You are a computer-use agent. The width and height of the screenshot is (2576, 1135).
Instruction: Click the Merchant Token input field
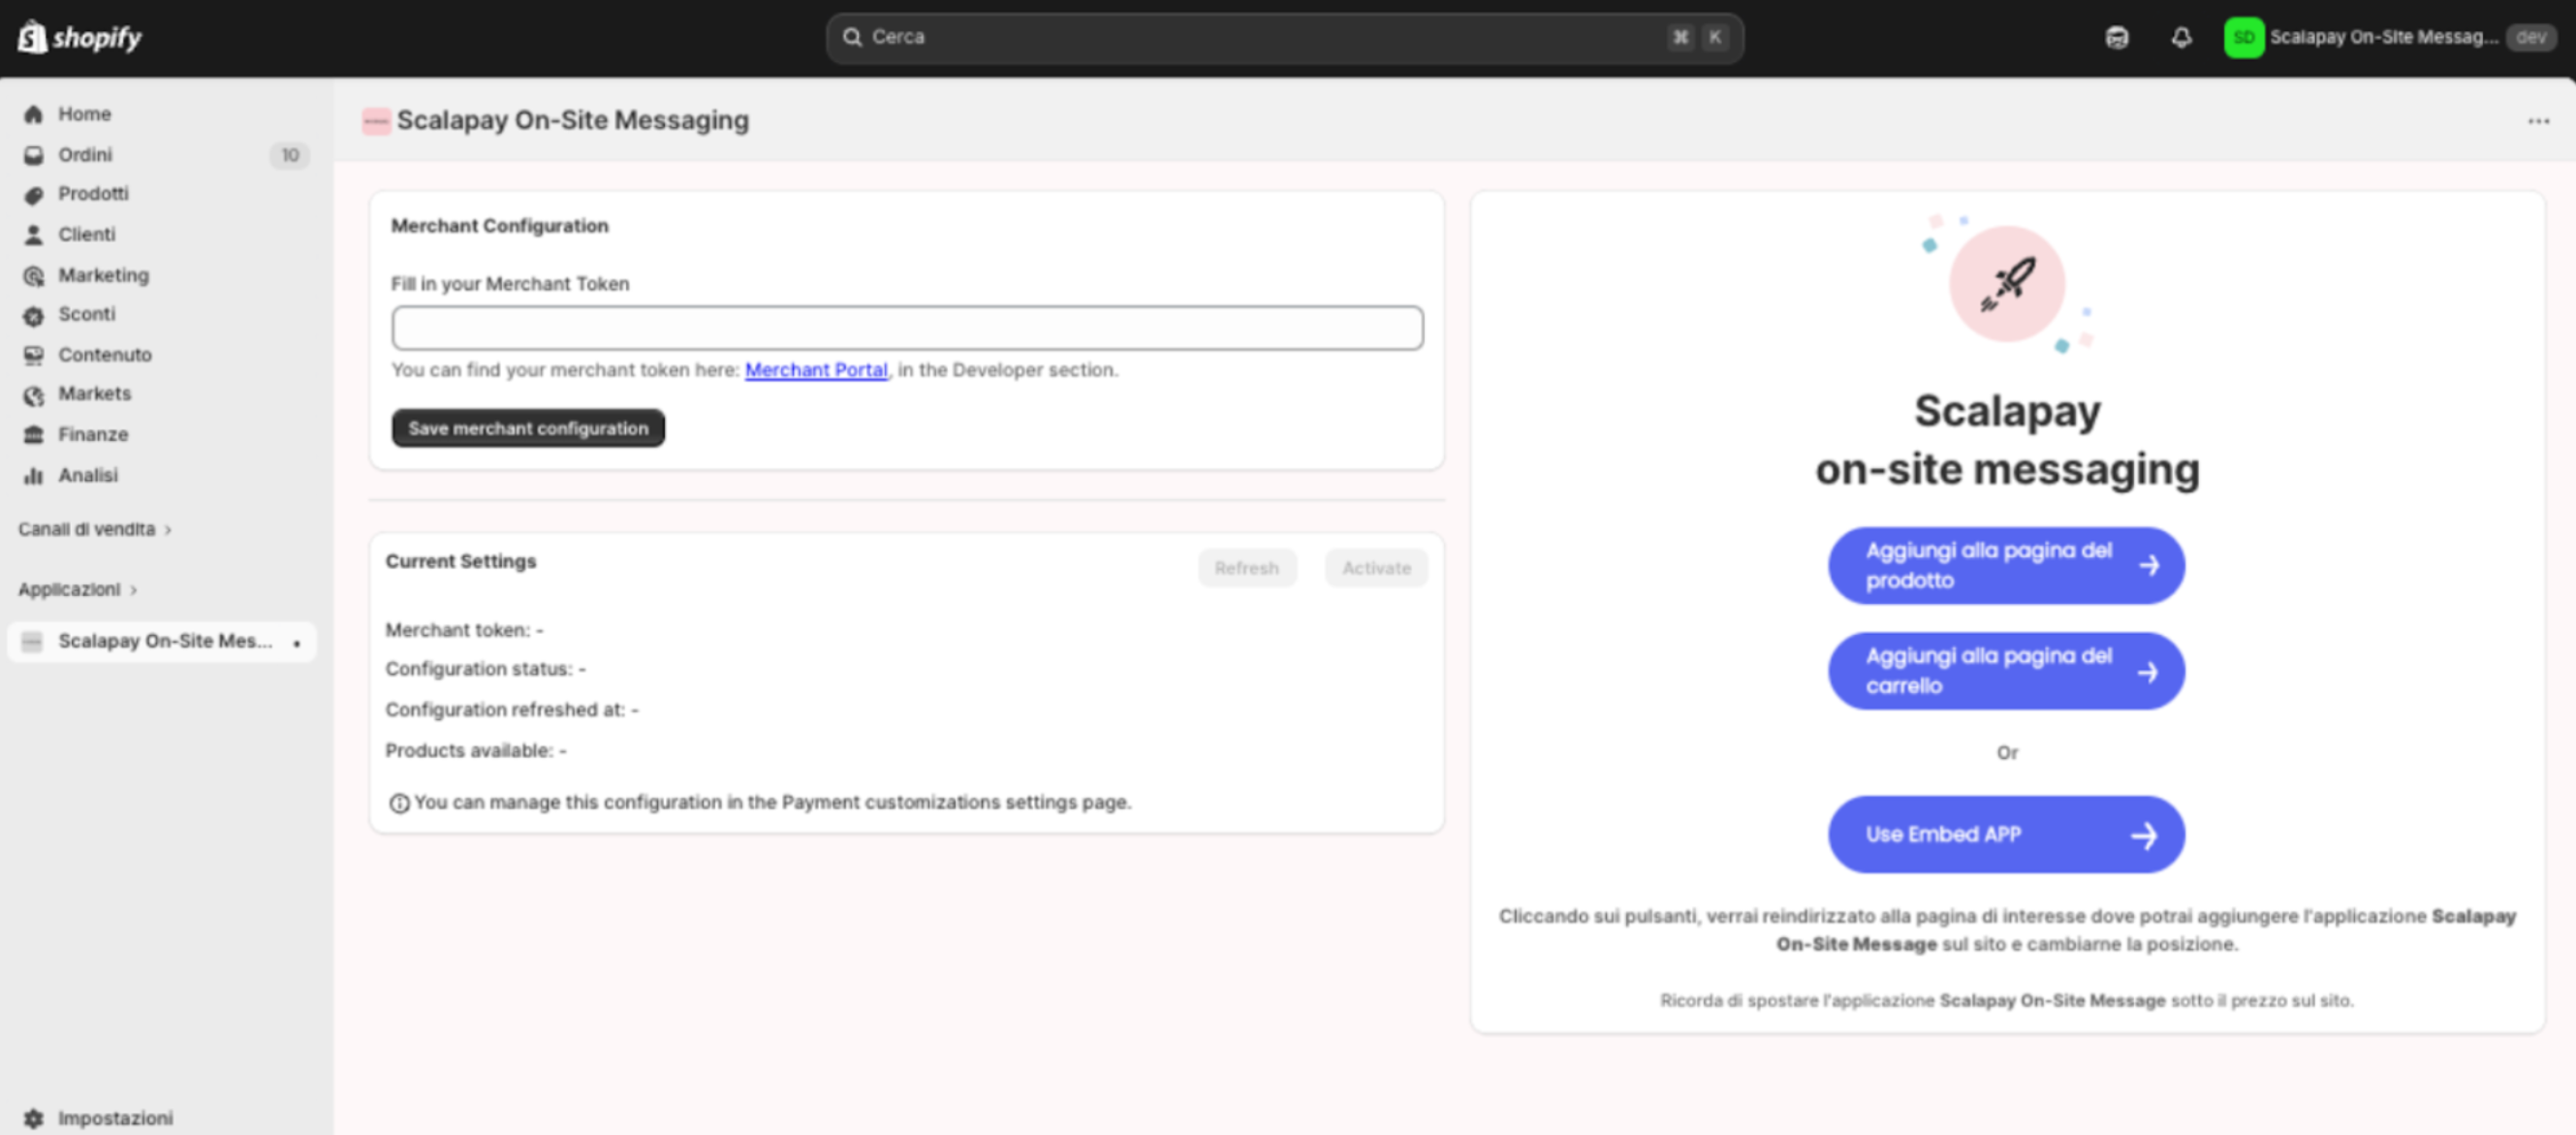pos(906,328)
